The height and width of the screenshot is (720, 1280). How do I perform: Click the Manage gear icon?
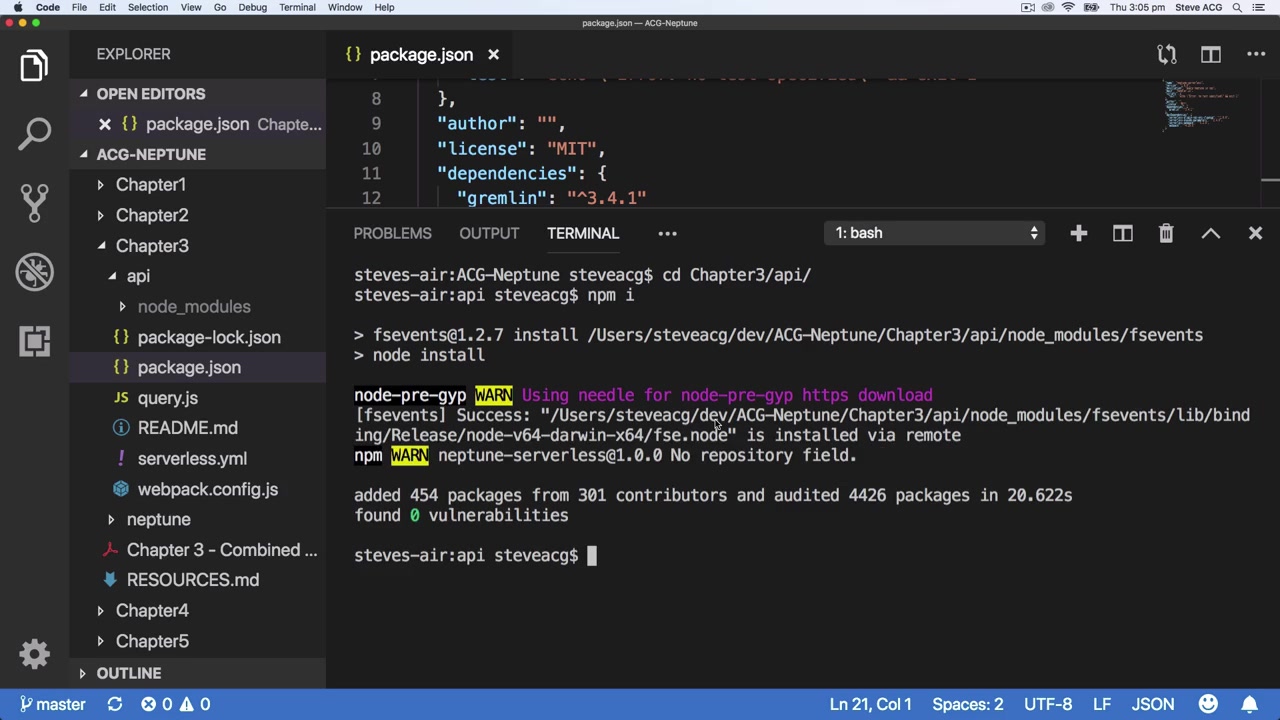click(35, 654)
